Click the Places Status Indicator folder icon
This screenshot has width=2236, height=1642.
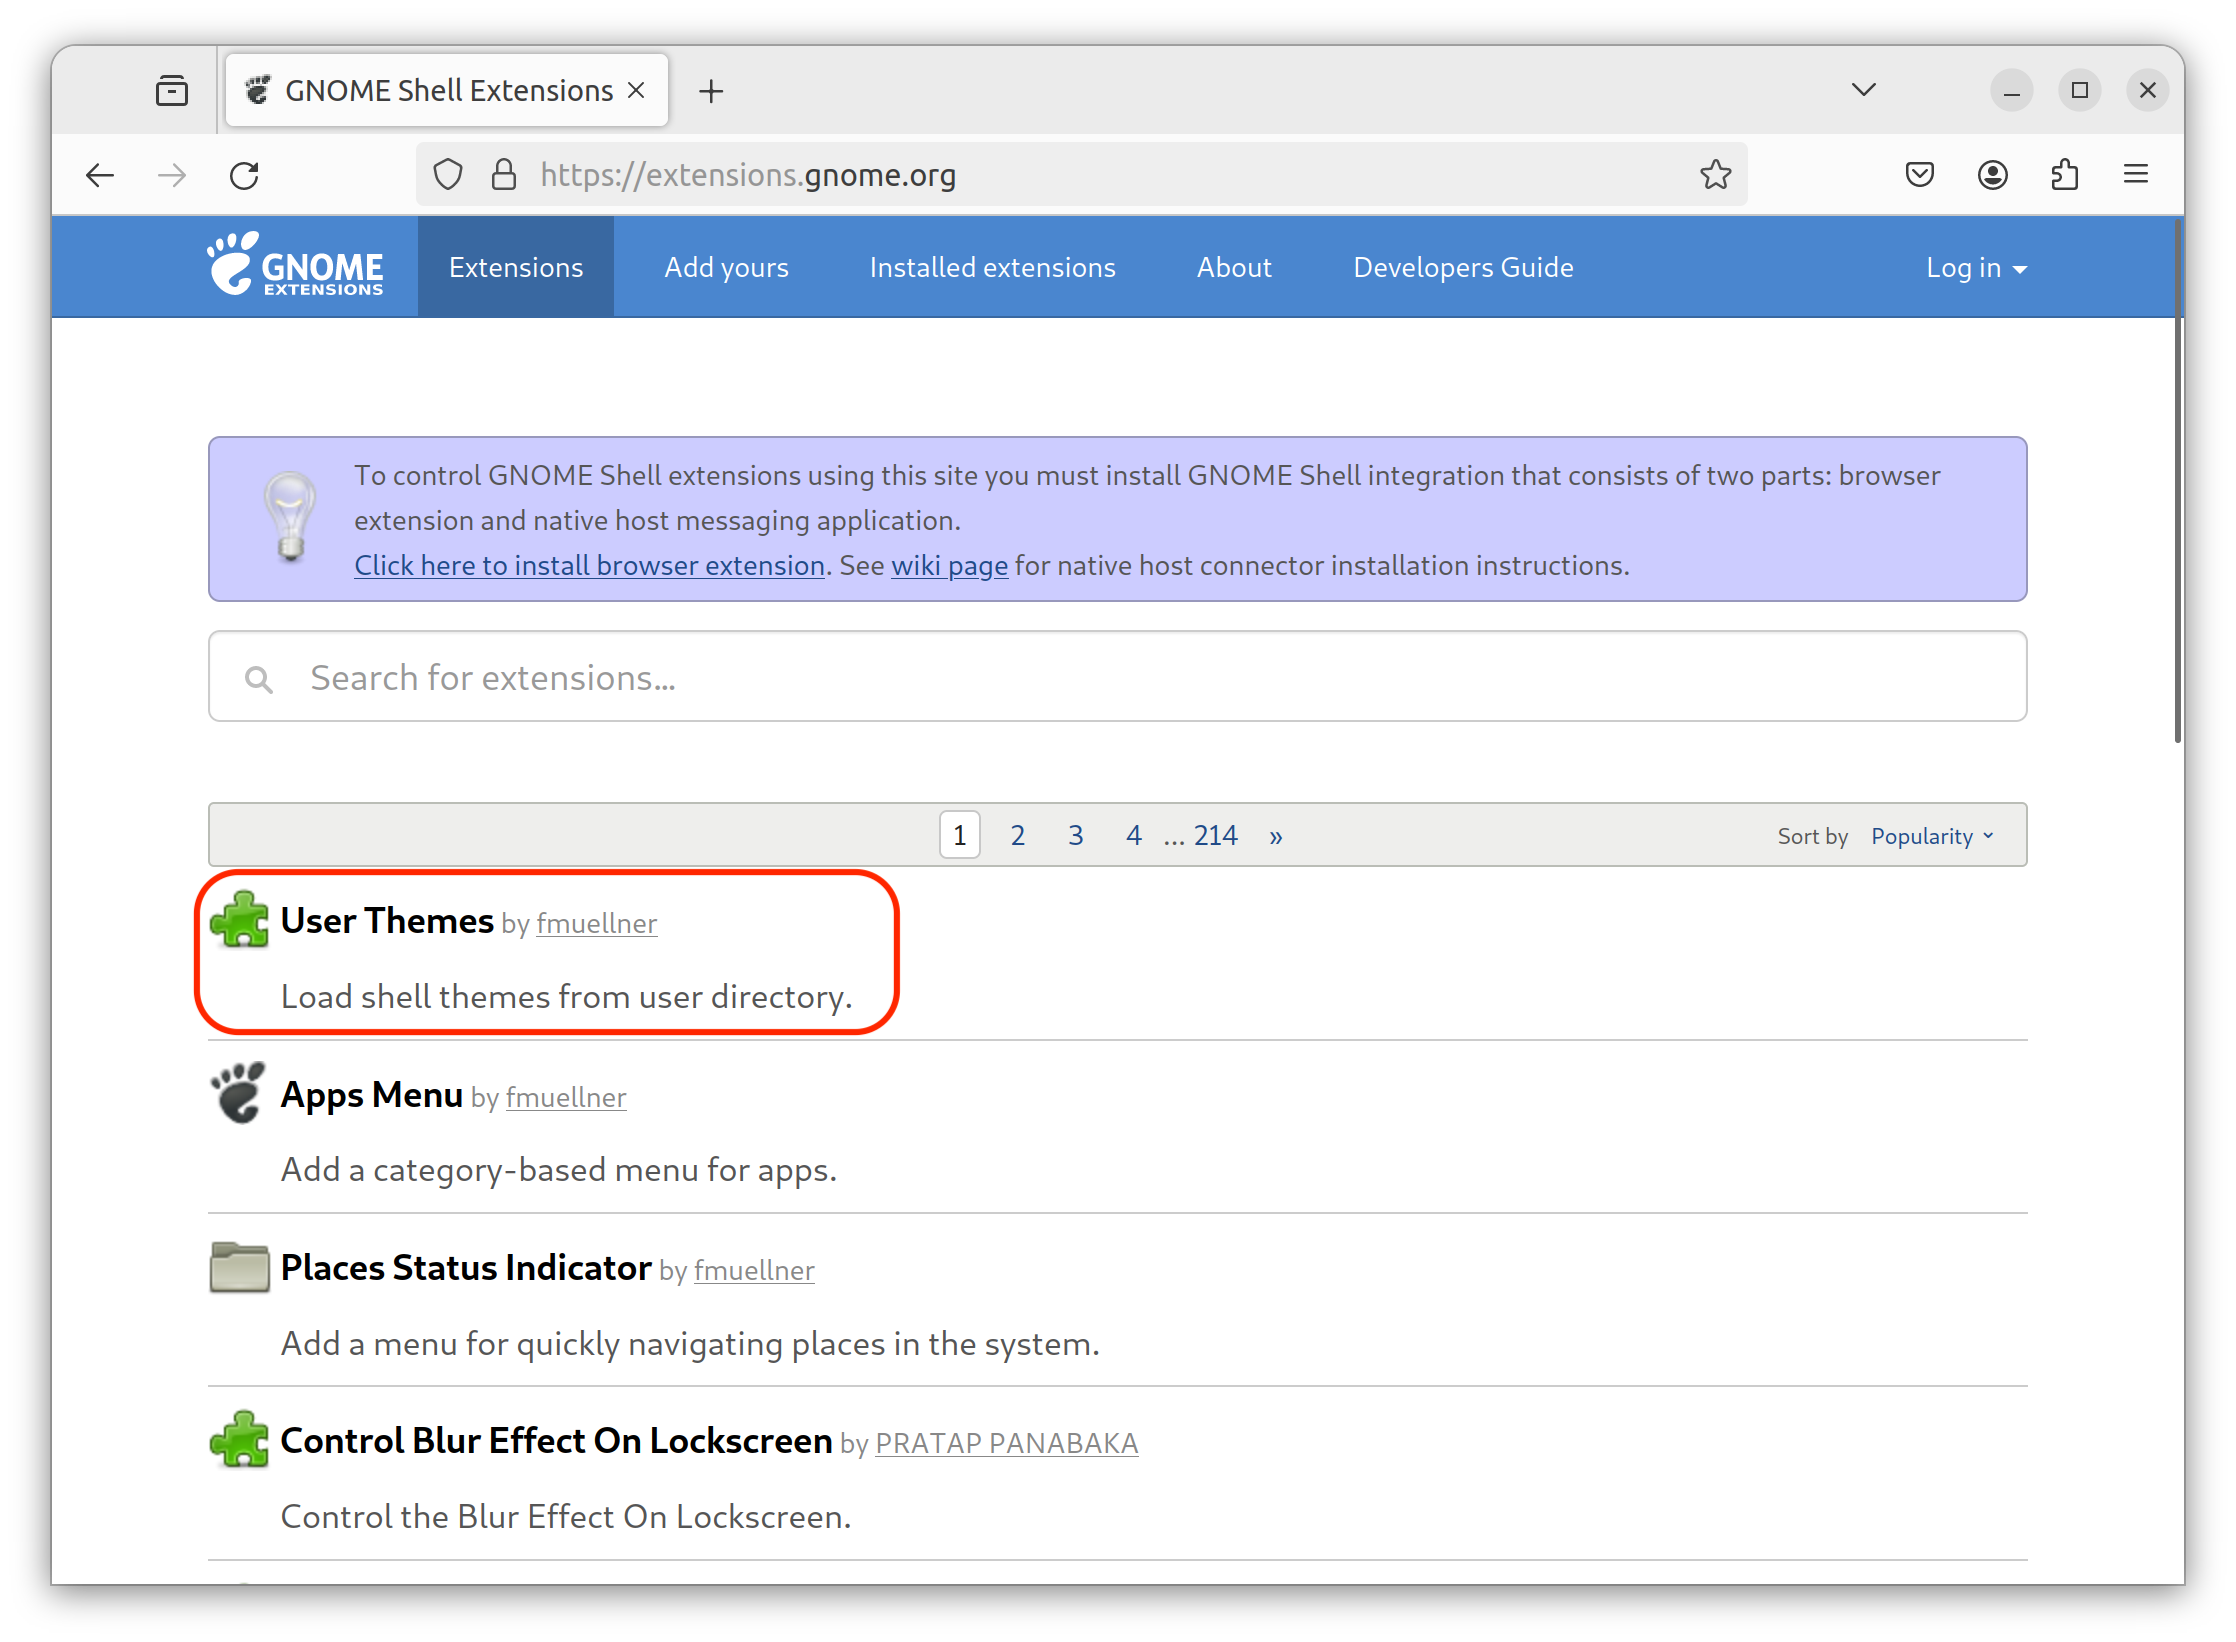(x=239, y=1267)
